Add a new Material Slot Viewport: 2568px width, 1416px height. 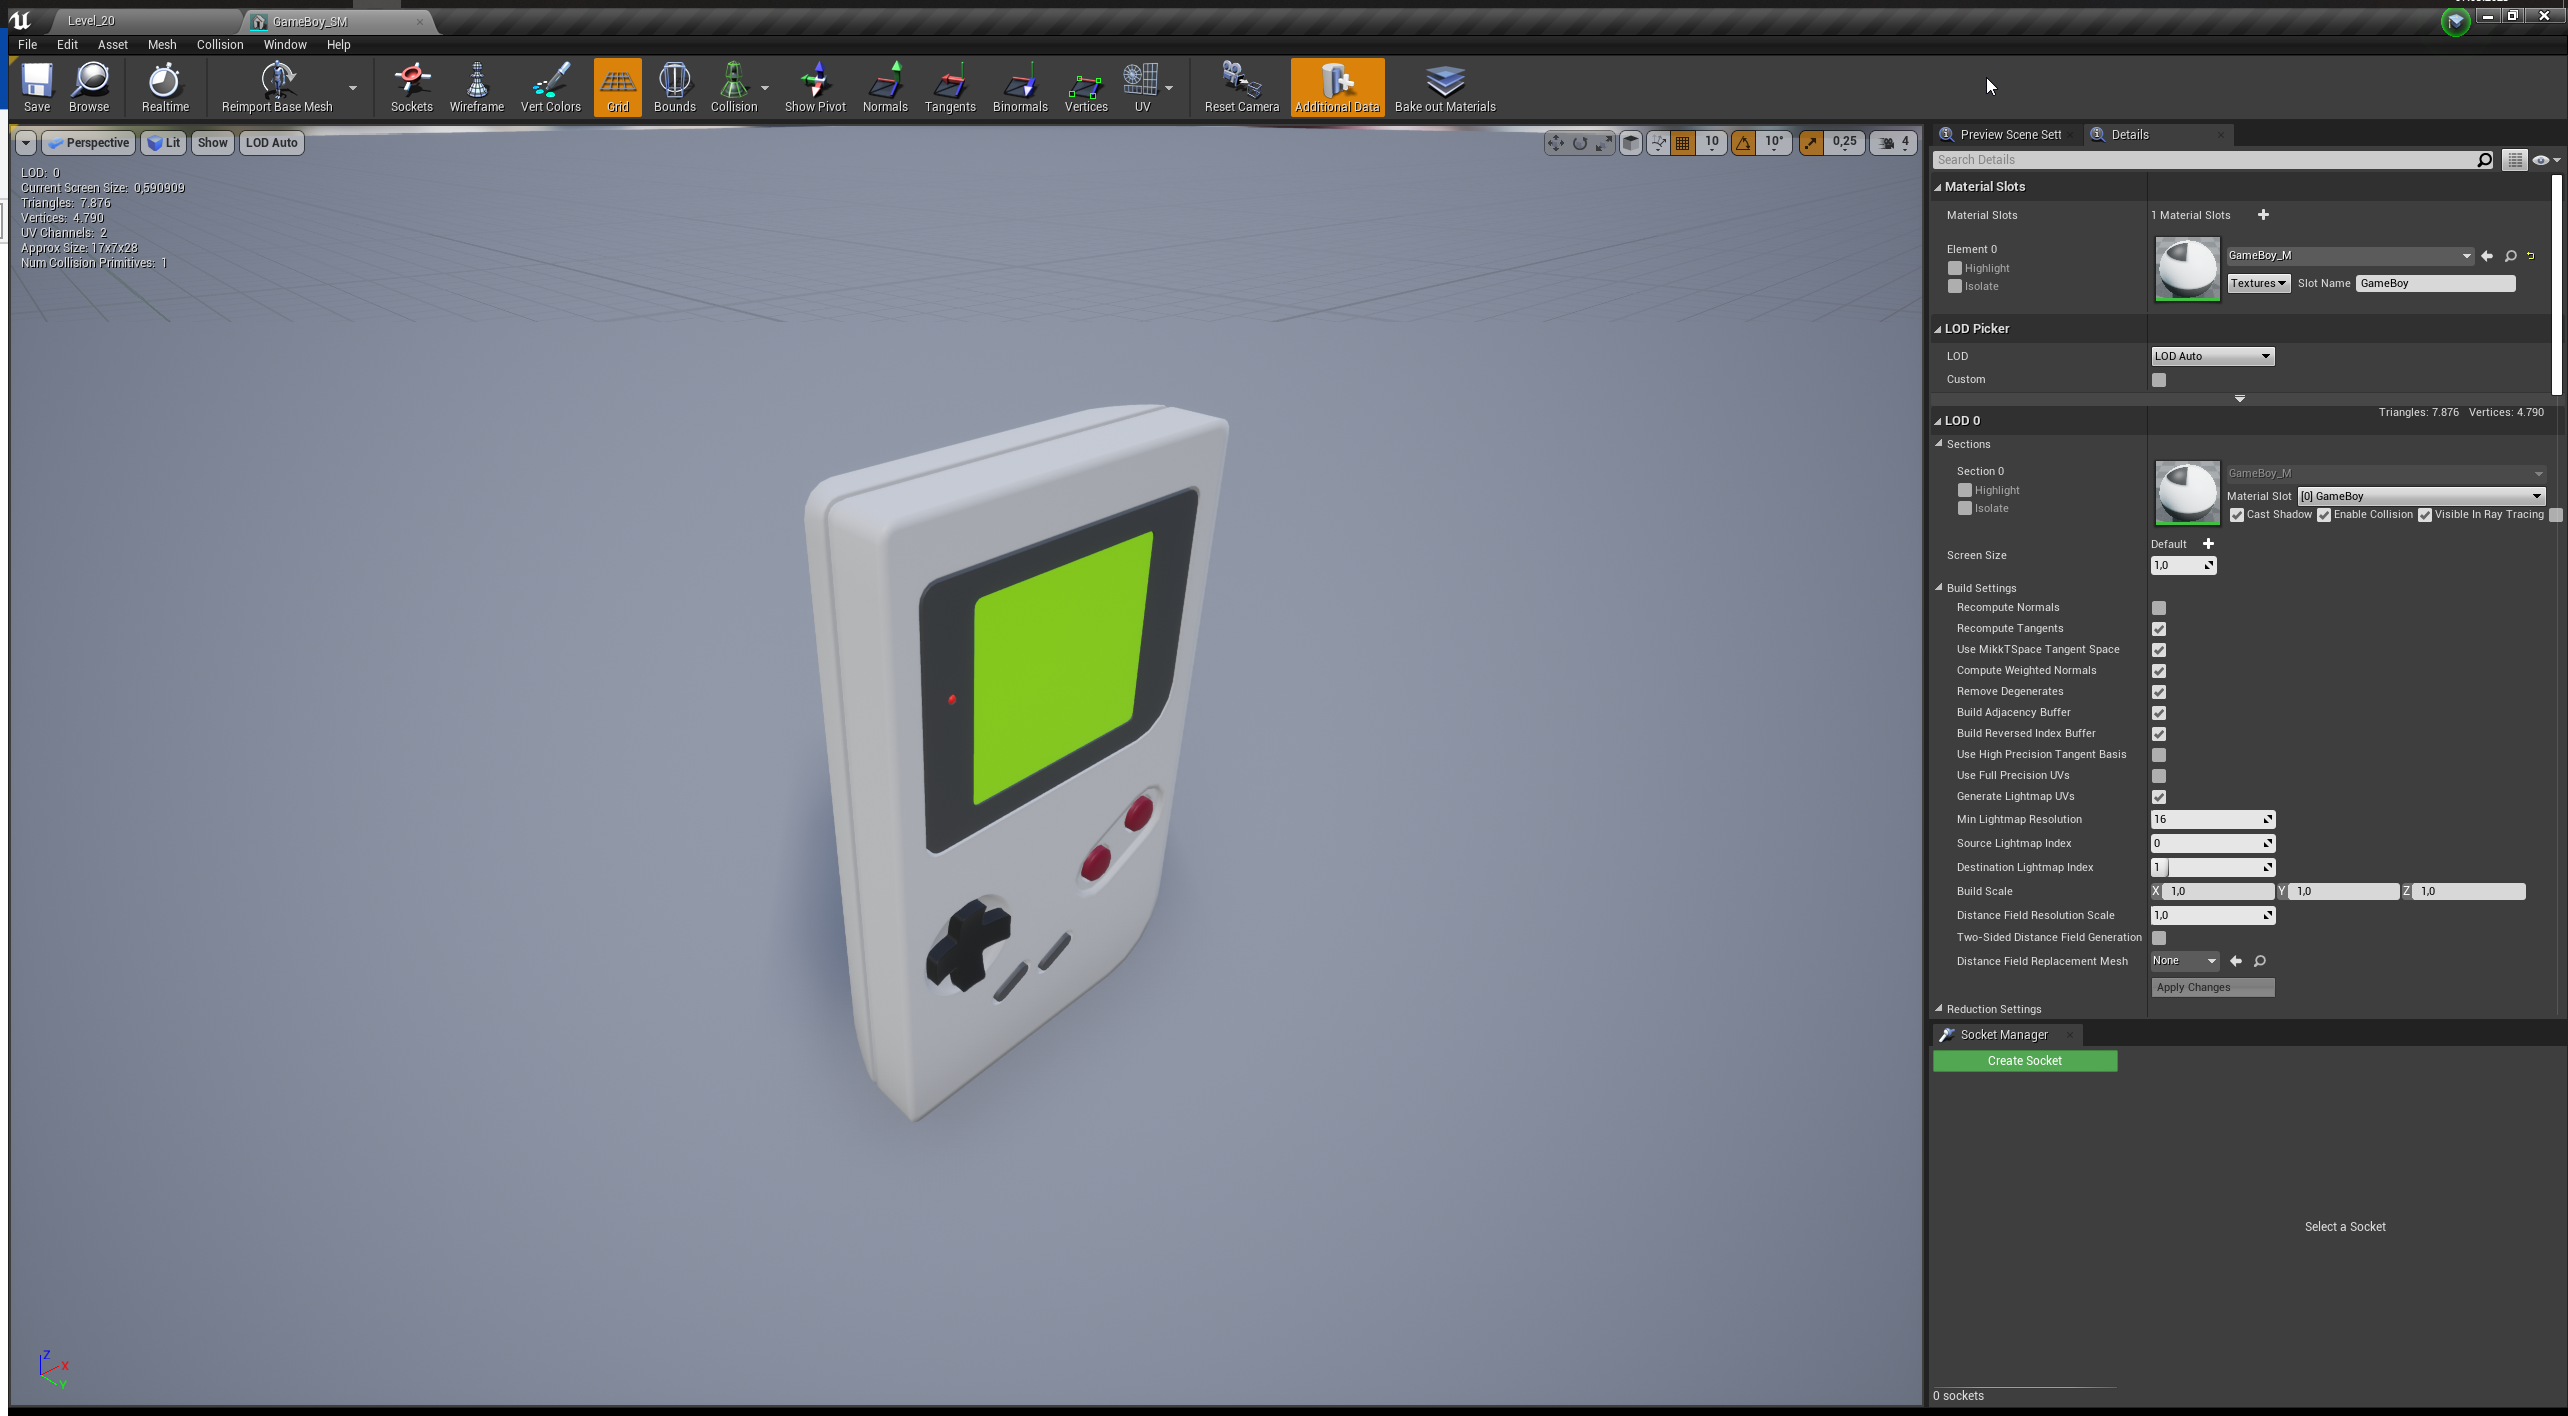[x=2263, y=215]
